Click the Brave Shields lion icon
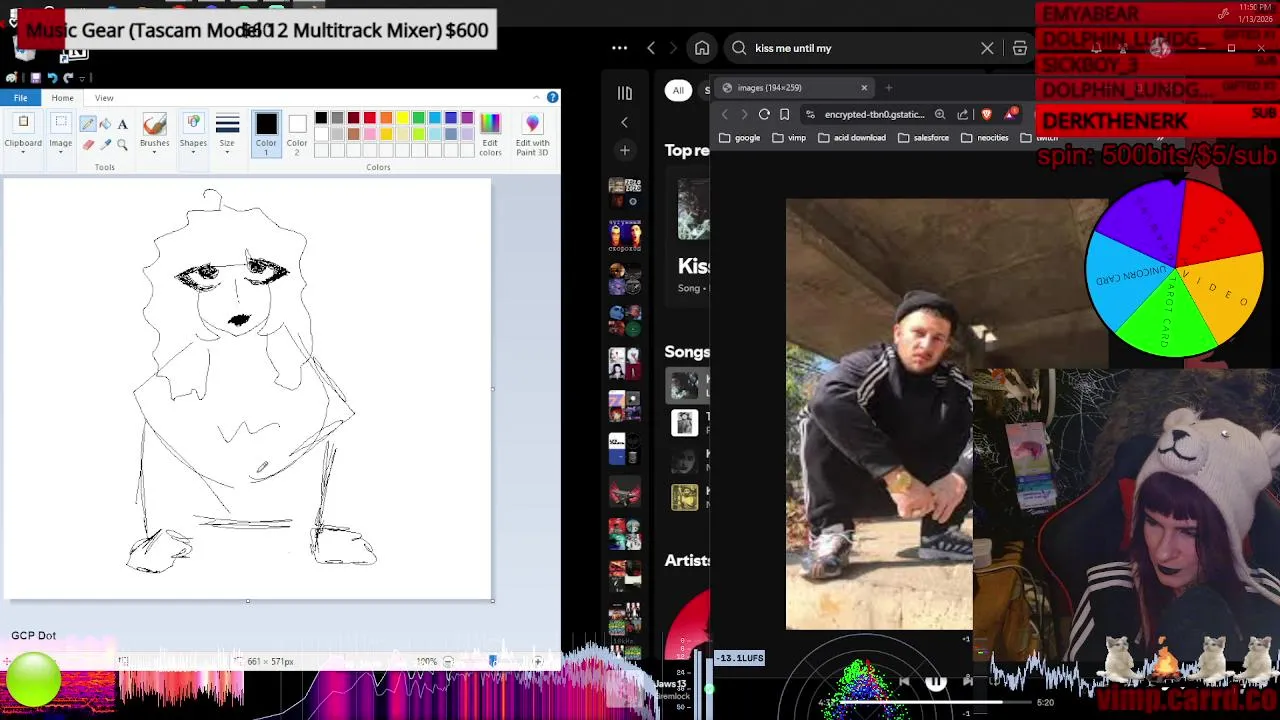This screenshot has width=1280, height=720. 987,114
